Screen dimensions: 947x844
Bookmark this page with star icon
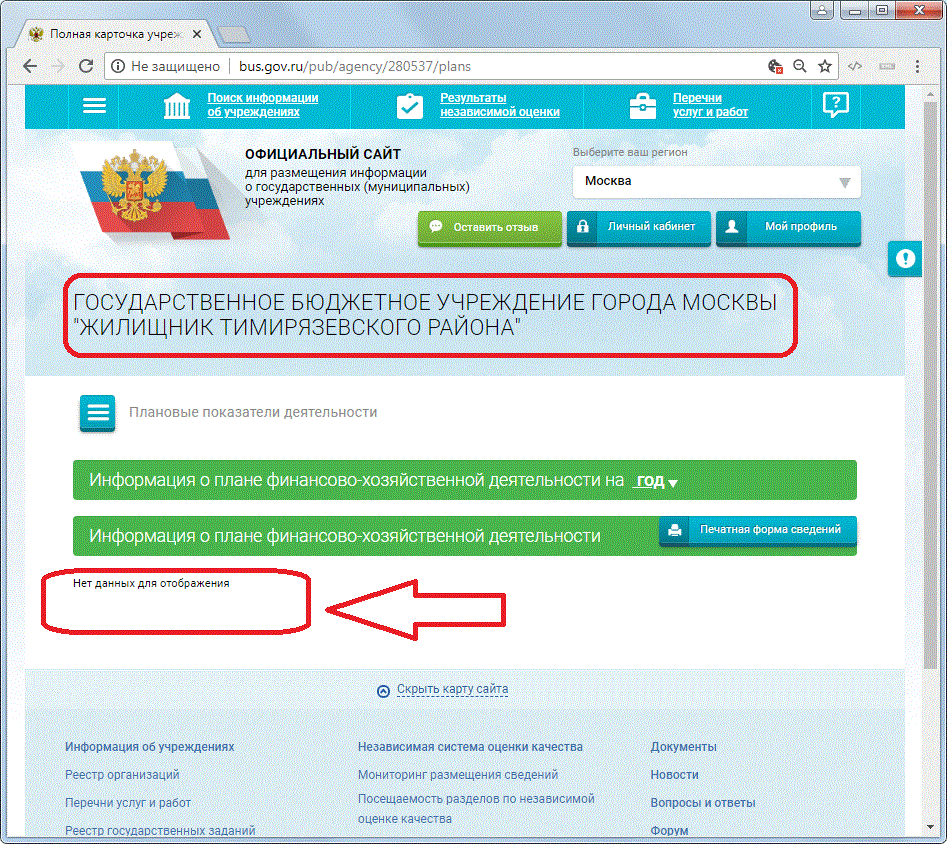tap(824, 66)
